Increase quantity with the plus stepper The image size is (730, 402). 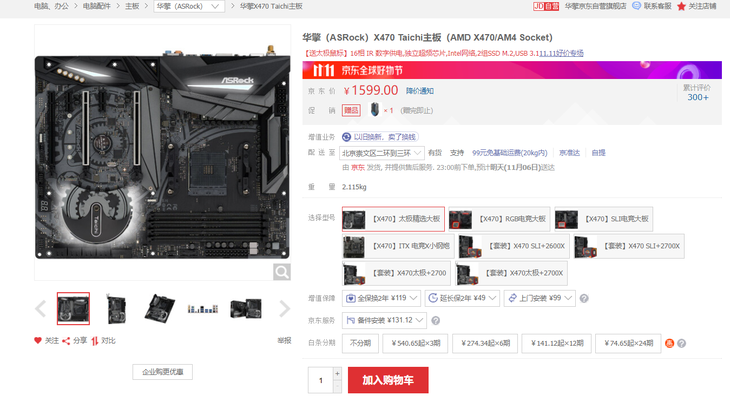pos(338,373)
